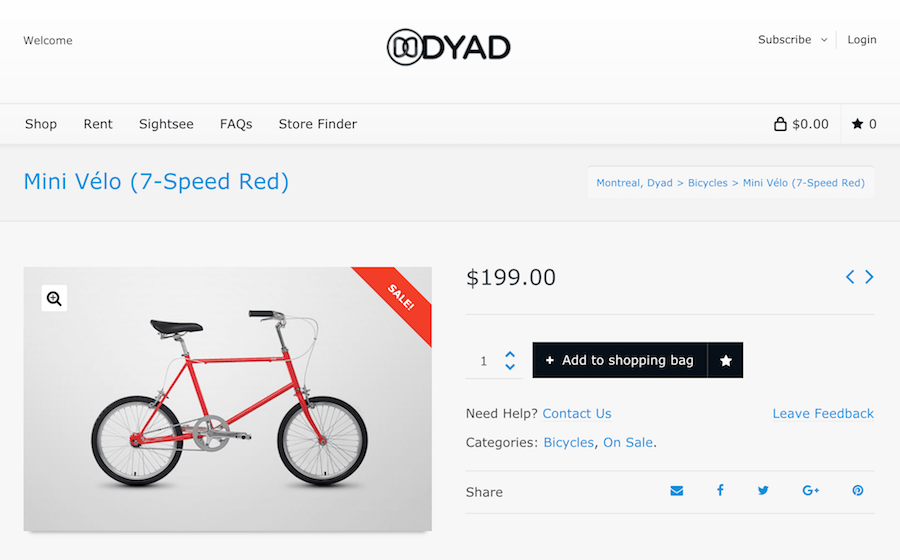
Task: Share product on Twitter
Action: [x=763, y=491]
